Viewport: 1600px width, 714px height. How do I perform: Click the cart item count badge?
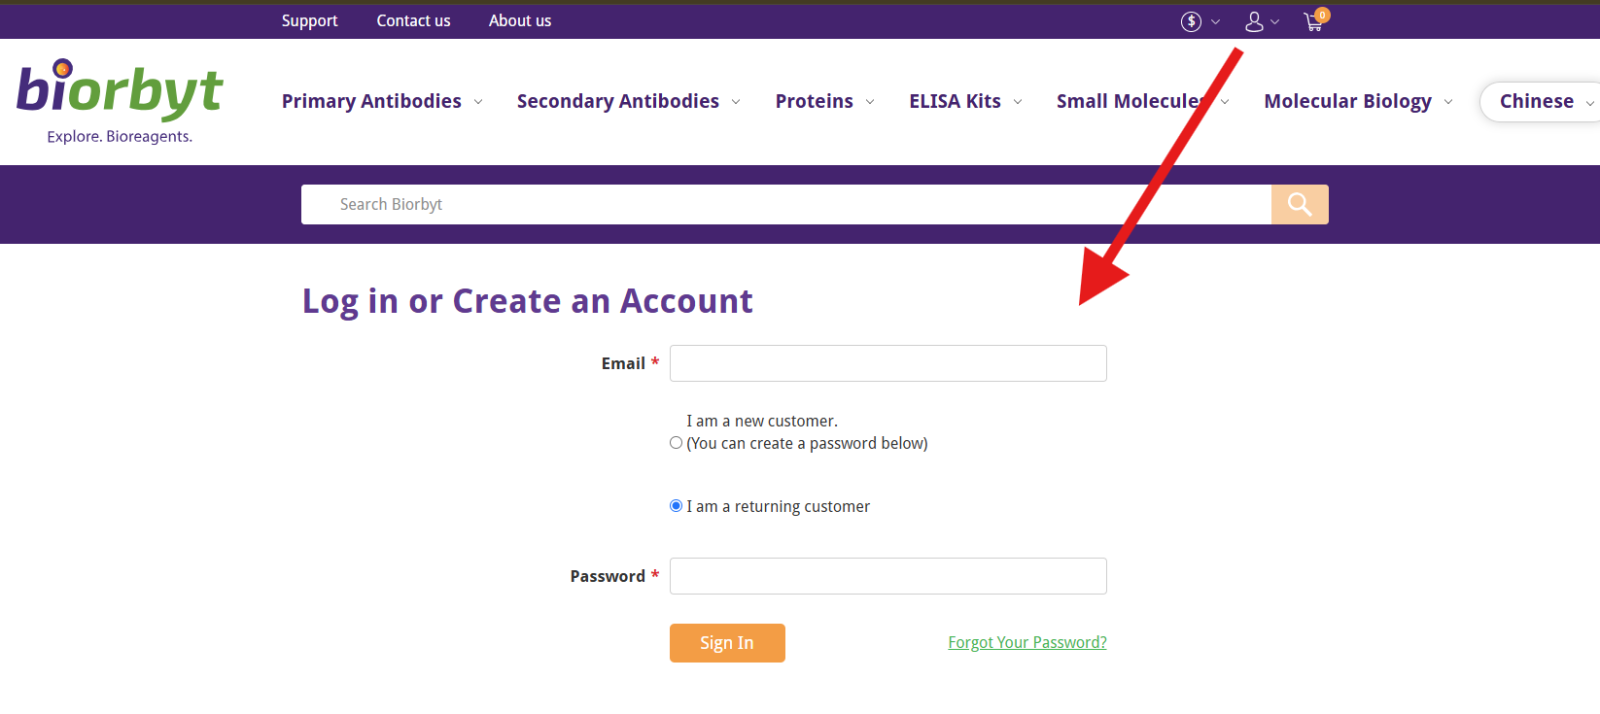(x=1321, y=12)
